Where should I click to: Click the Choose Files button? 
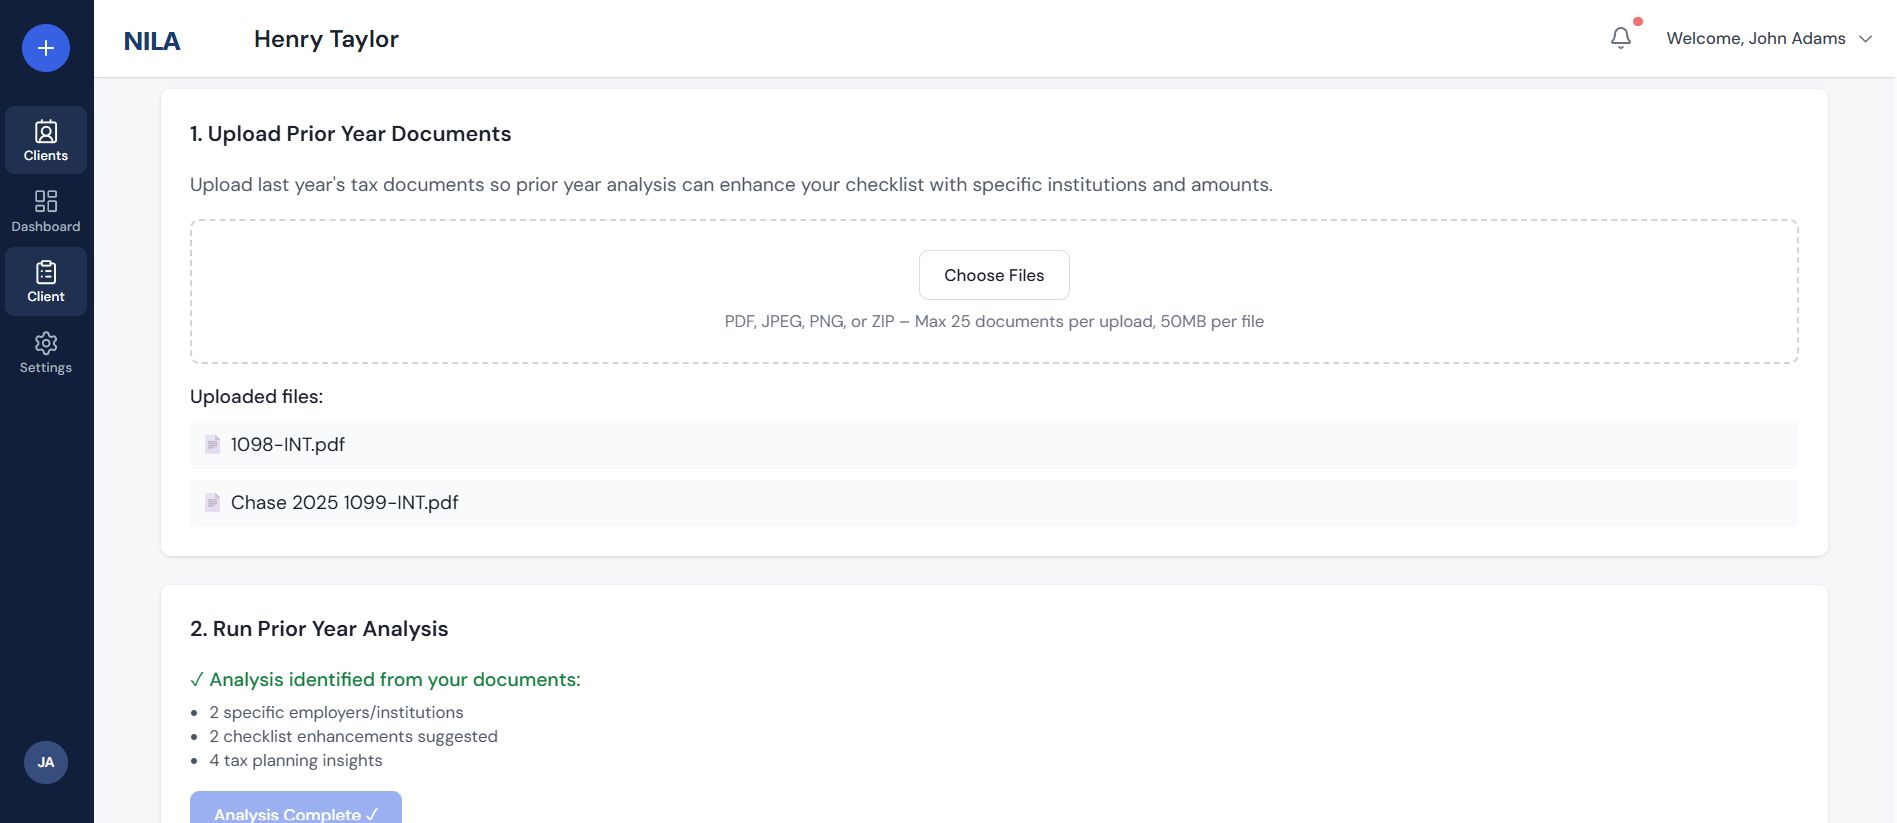[994, 275]
